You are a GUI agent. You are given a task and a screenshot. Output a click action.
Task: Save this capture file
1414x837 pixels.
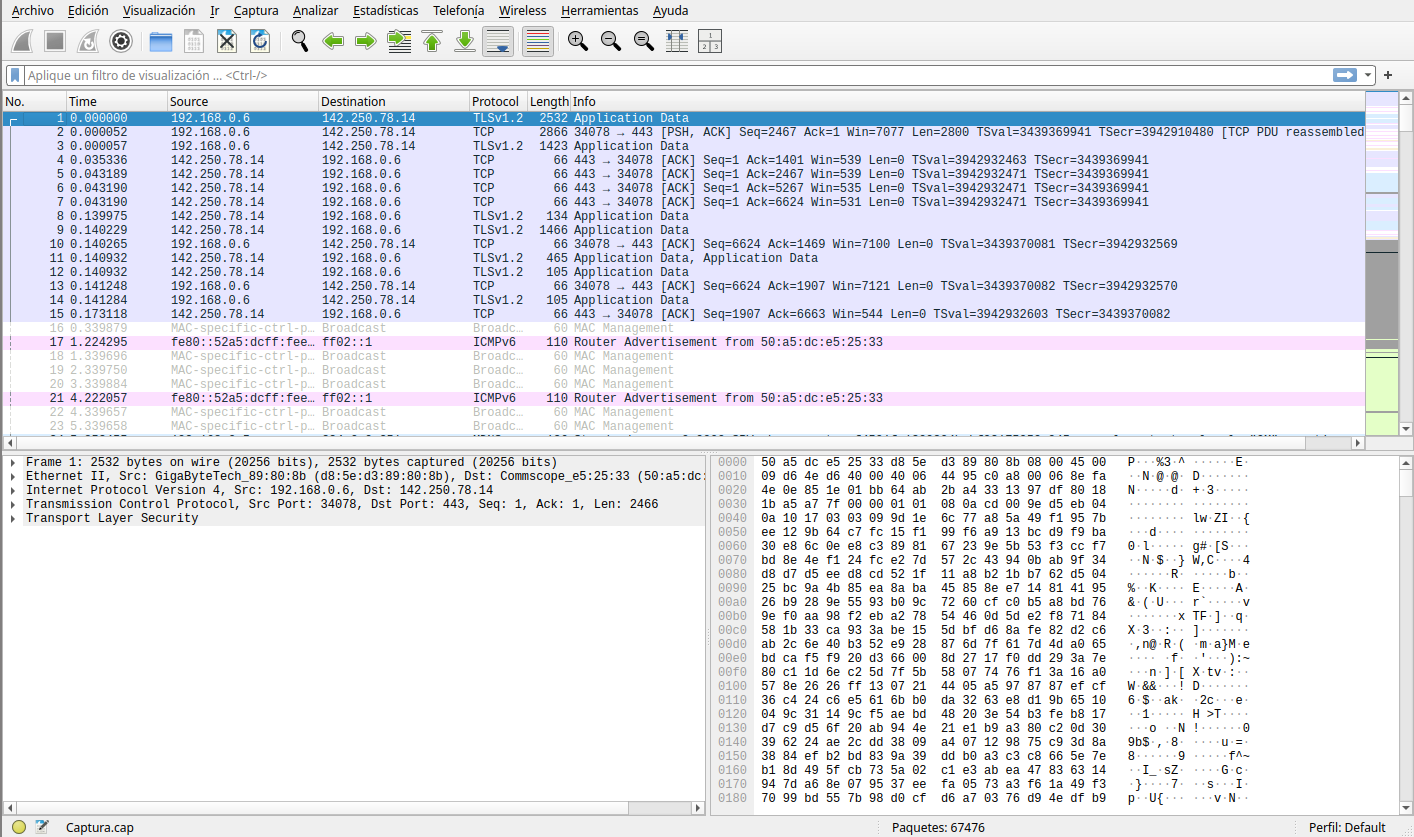coord(194,41)
